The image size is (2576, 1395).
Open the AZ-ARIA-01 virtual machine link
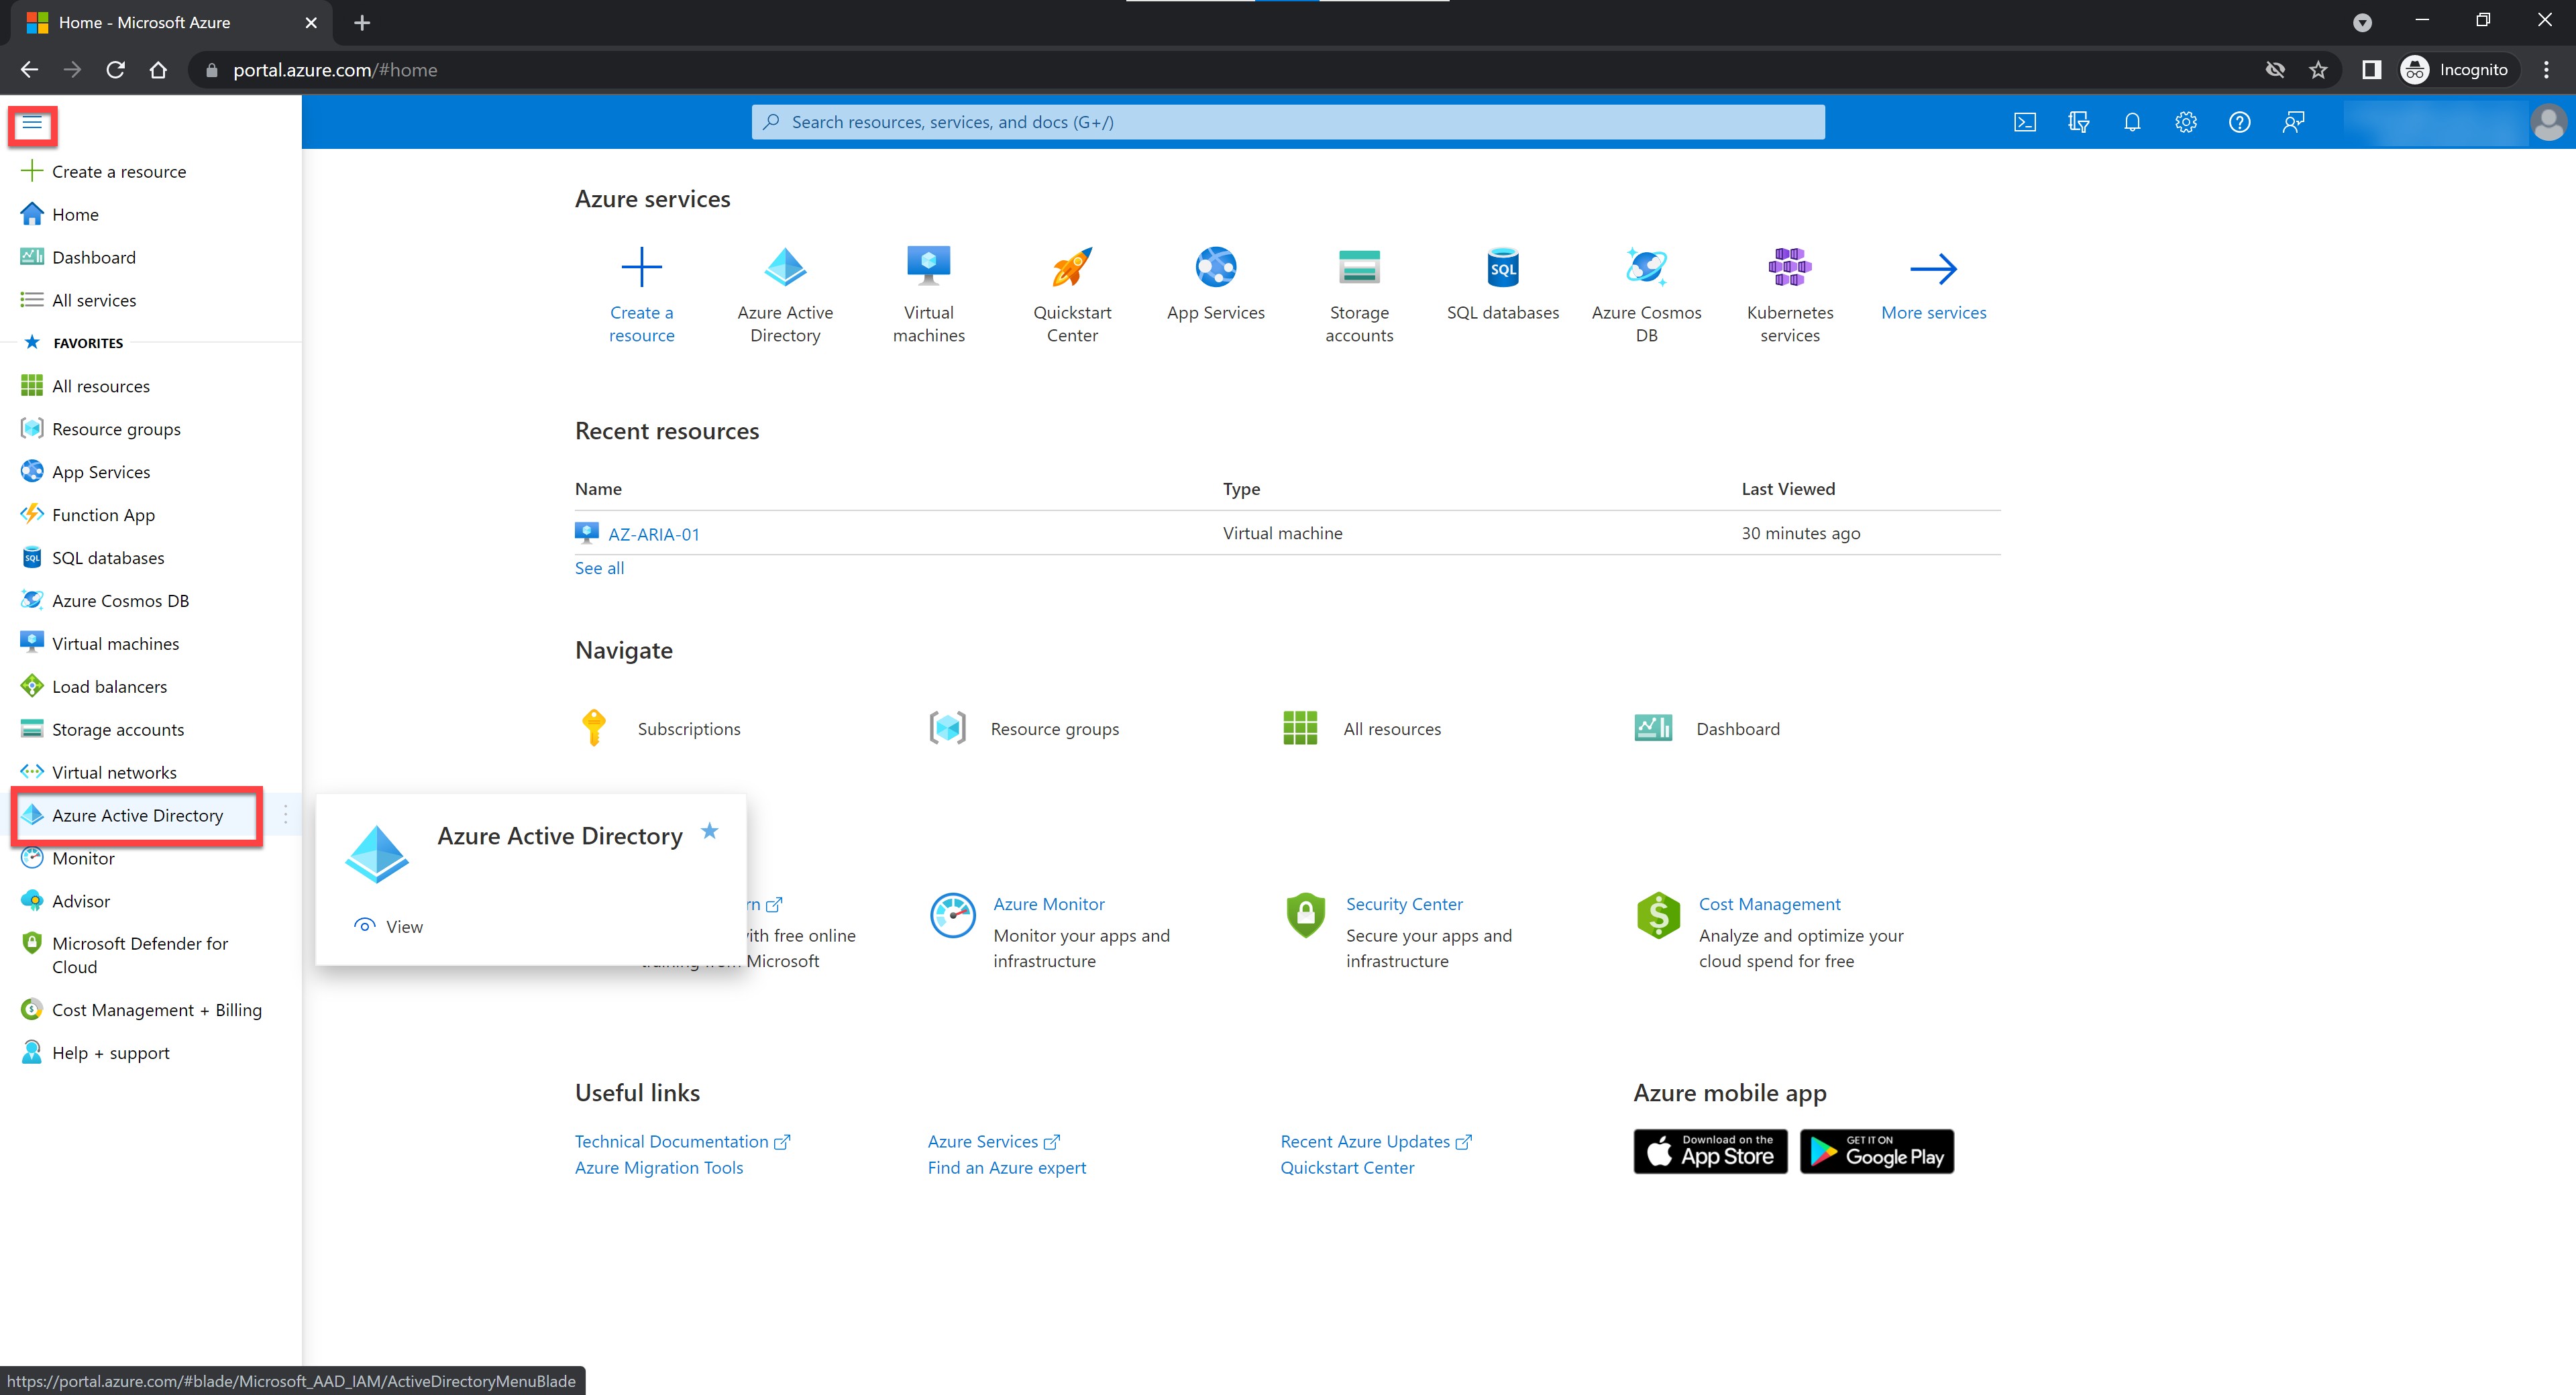point(654,534)
